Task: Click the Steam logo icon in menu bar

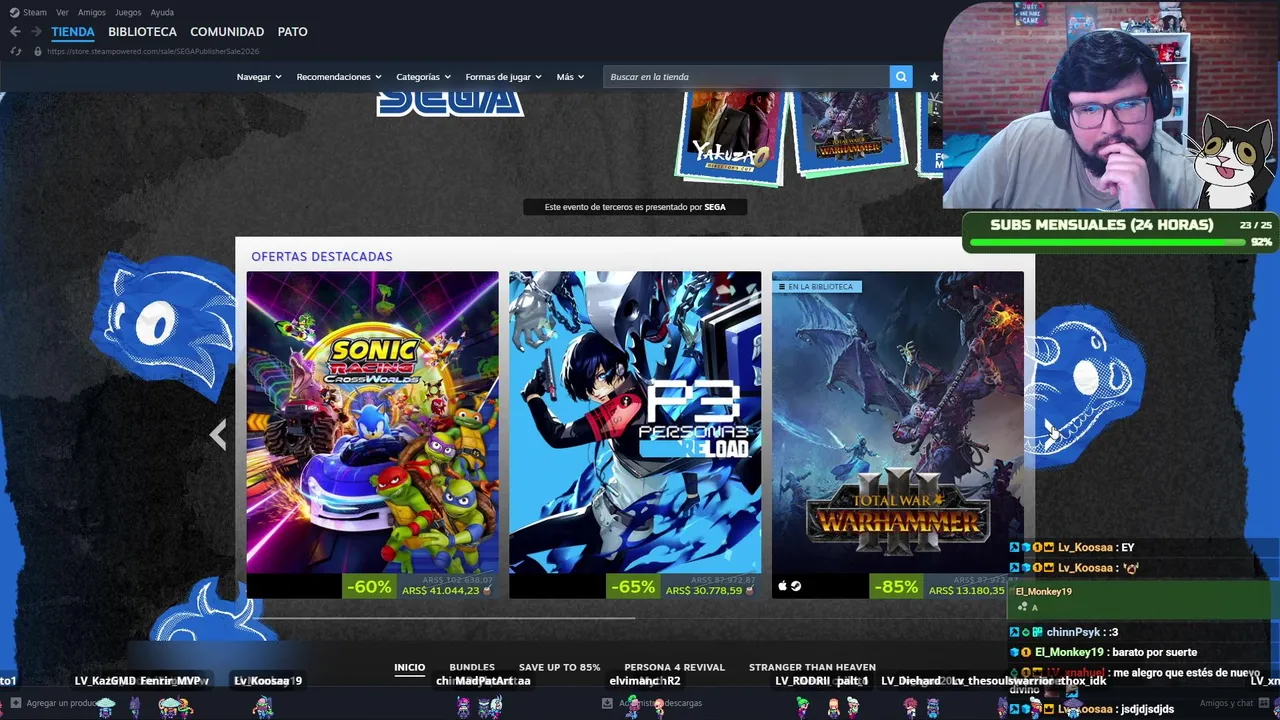Action: tap(14, 12)
